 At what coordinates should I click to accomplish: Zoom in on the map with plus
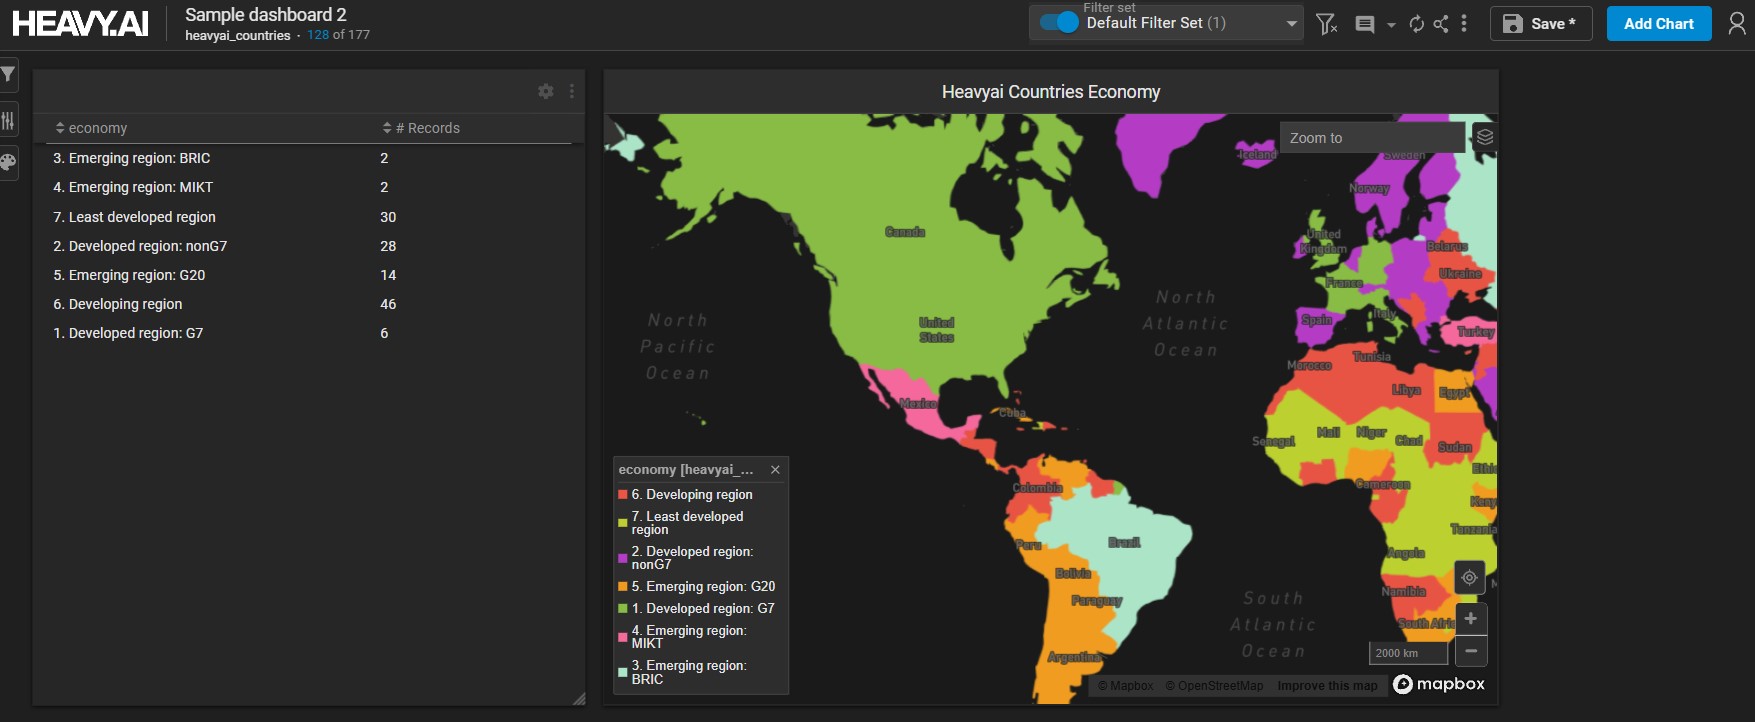click(1471, 619)
